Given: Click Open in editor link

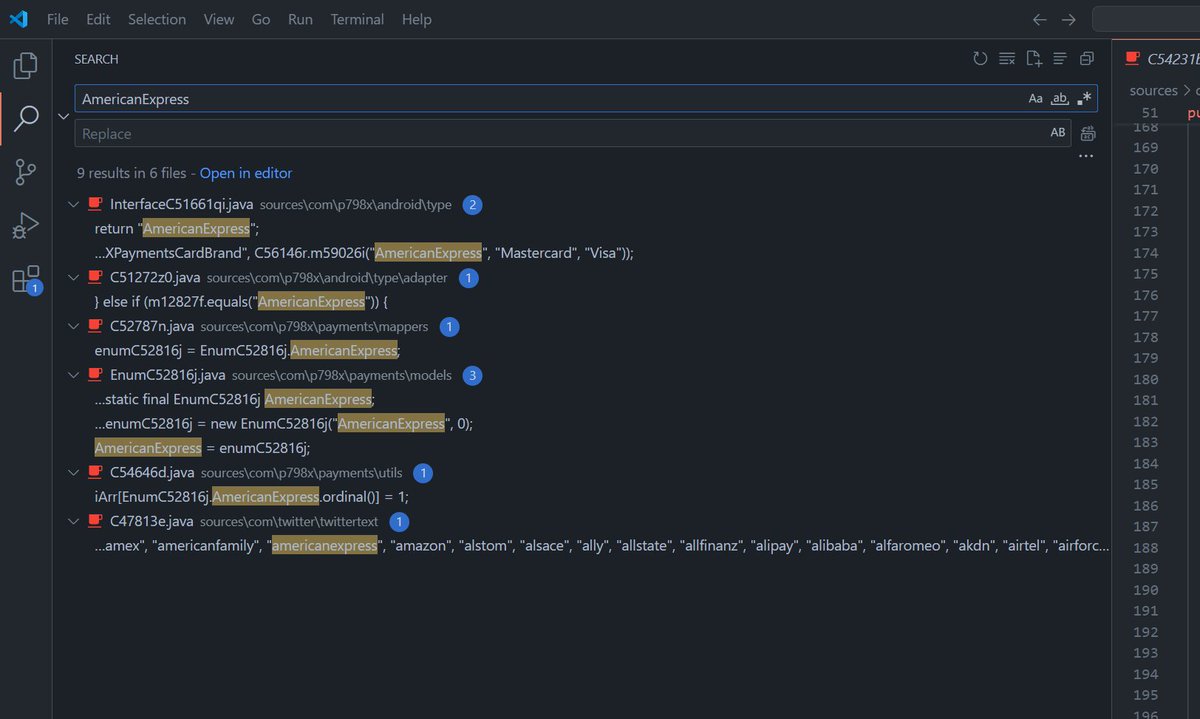Looking at the screenshot, I should coord(246,173).
